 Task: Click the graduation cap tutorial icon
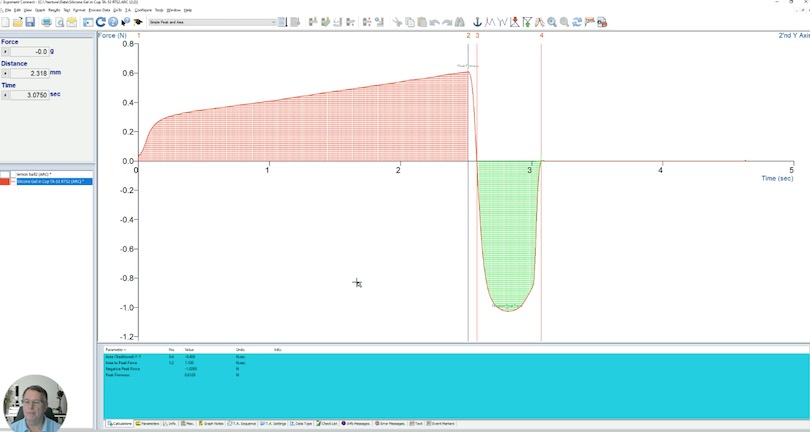point(138,22)
